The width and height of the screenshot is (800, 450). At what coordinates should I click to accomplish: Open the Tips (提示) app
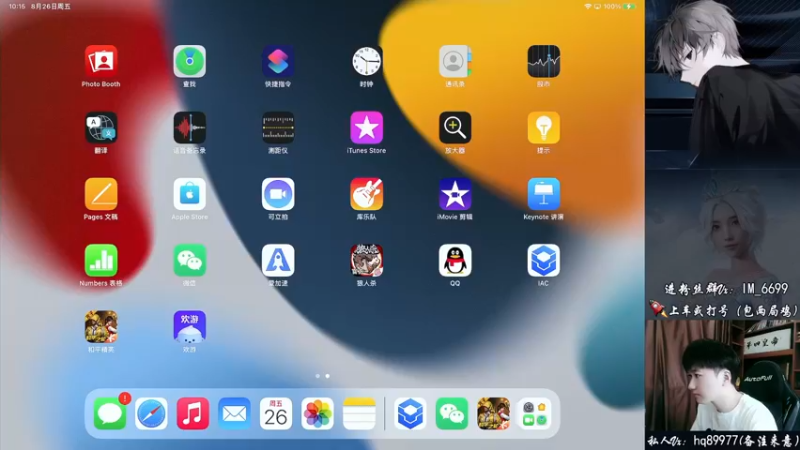pos(543,128)
